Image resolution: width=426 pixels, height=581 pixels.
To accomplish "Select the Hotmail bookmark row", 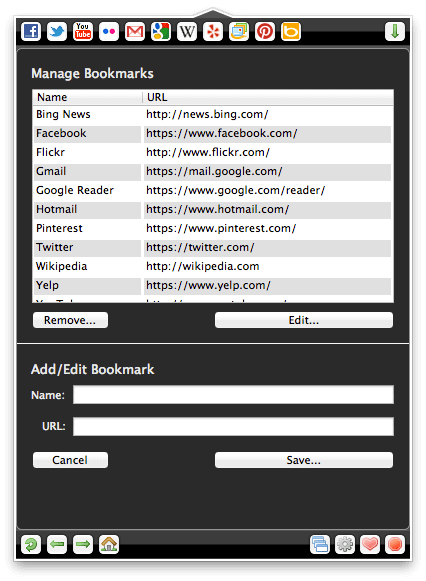I will [212, 209].
